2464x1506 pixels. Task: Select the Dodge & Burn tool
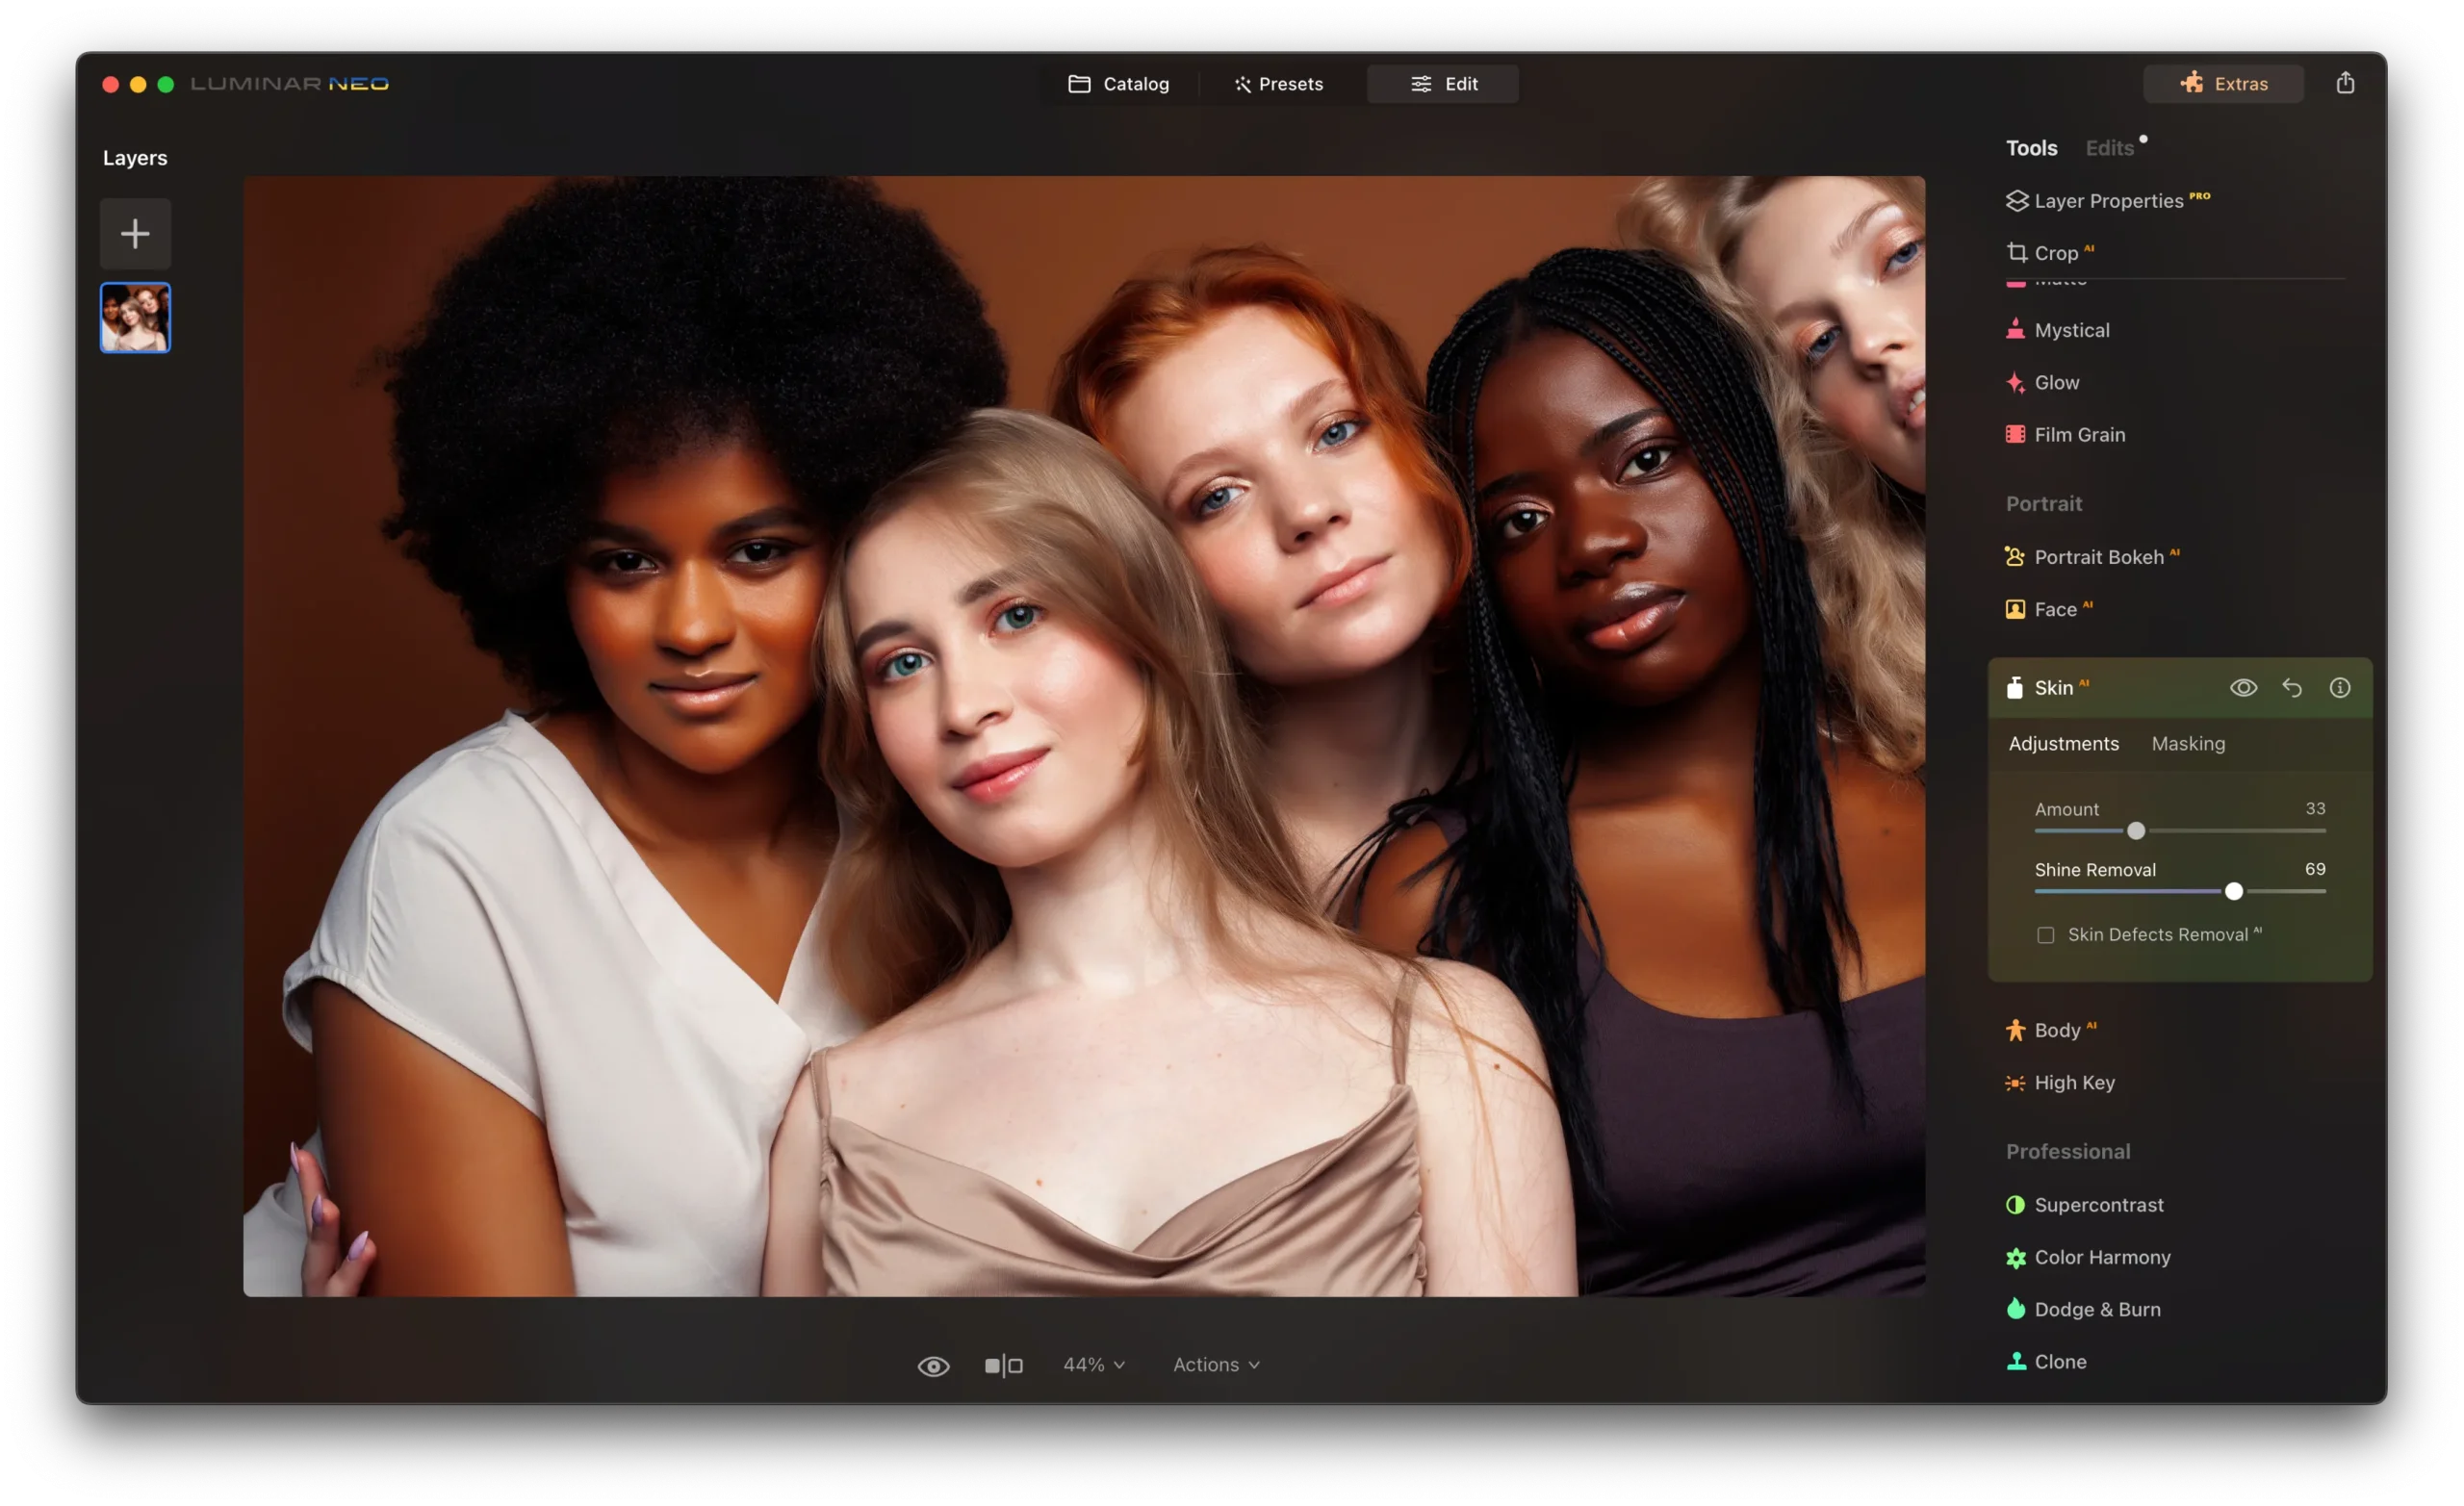click(x=2095, y=1309)
